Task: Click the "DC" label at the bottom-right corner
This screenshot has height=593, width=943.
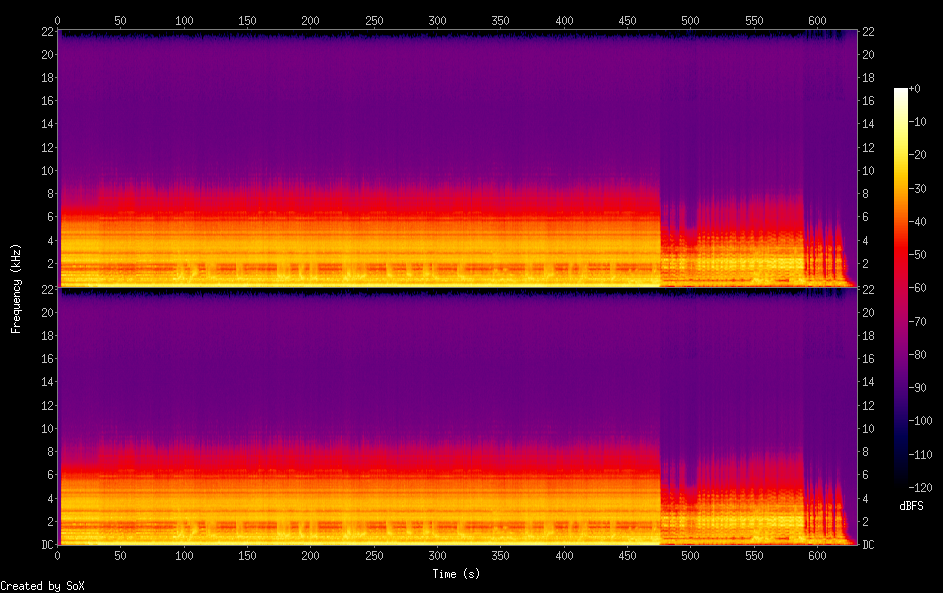Action: (869, 545)
